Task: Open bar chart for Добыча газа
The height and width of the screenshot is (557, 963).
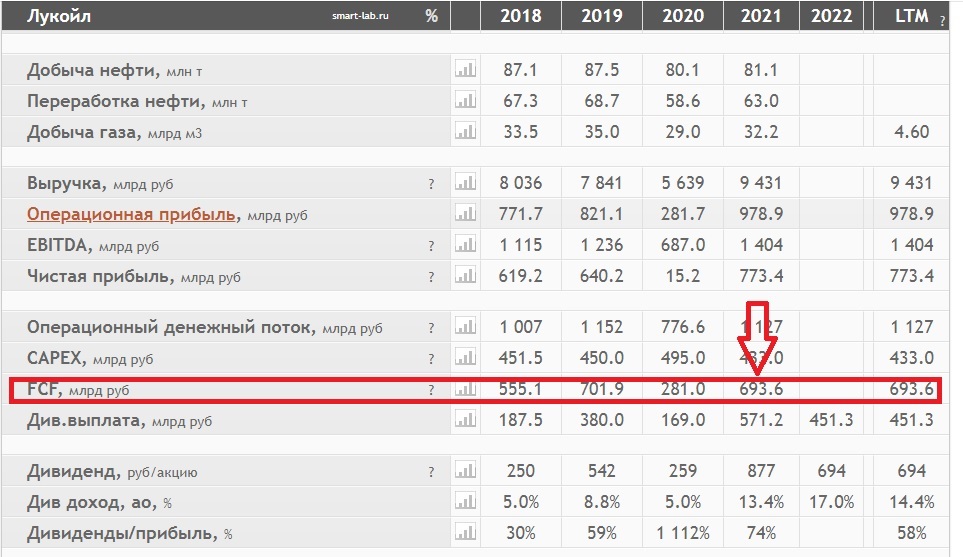Action: point(465,132)
